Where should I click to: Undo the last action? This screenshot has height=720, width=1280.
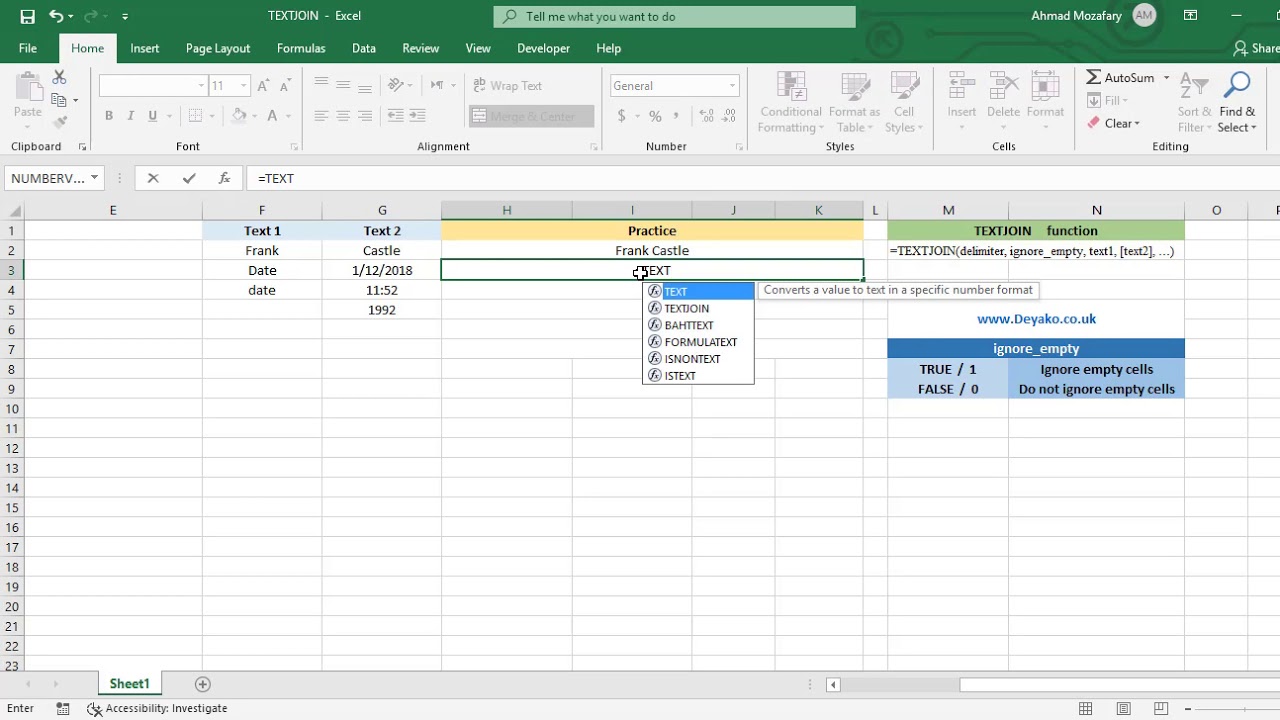(x=56, y=16)
